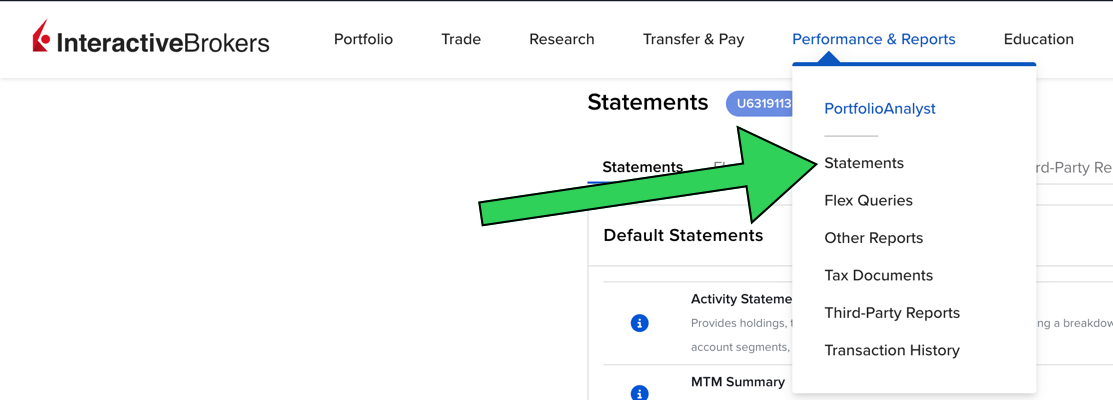Click the info icon beside MTM Summary

coord(640,392)
